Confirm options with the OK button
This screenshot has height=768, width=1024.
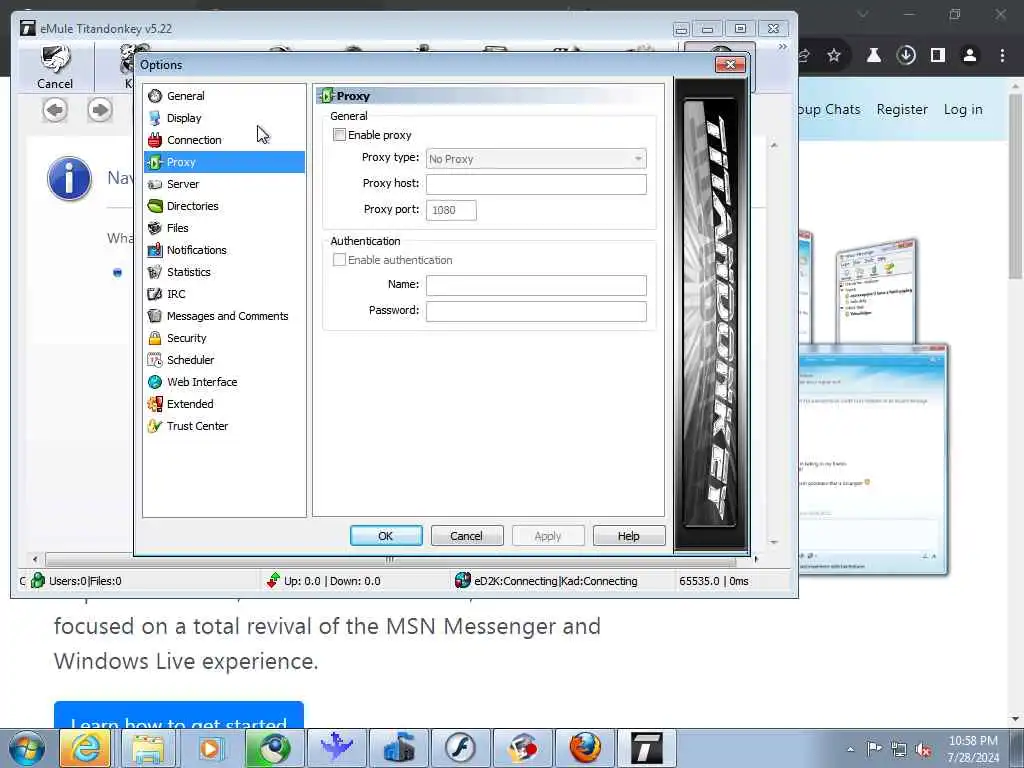(x=386, y=536)
